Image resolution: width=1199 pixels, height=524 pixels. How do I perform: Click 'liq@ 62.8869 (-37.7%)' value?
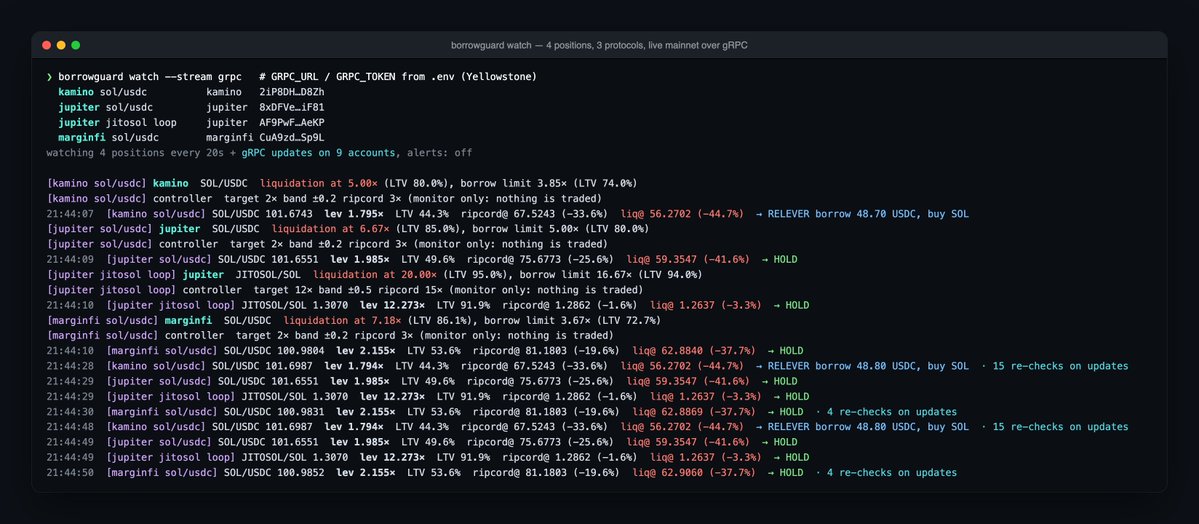694,412
